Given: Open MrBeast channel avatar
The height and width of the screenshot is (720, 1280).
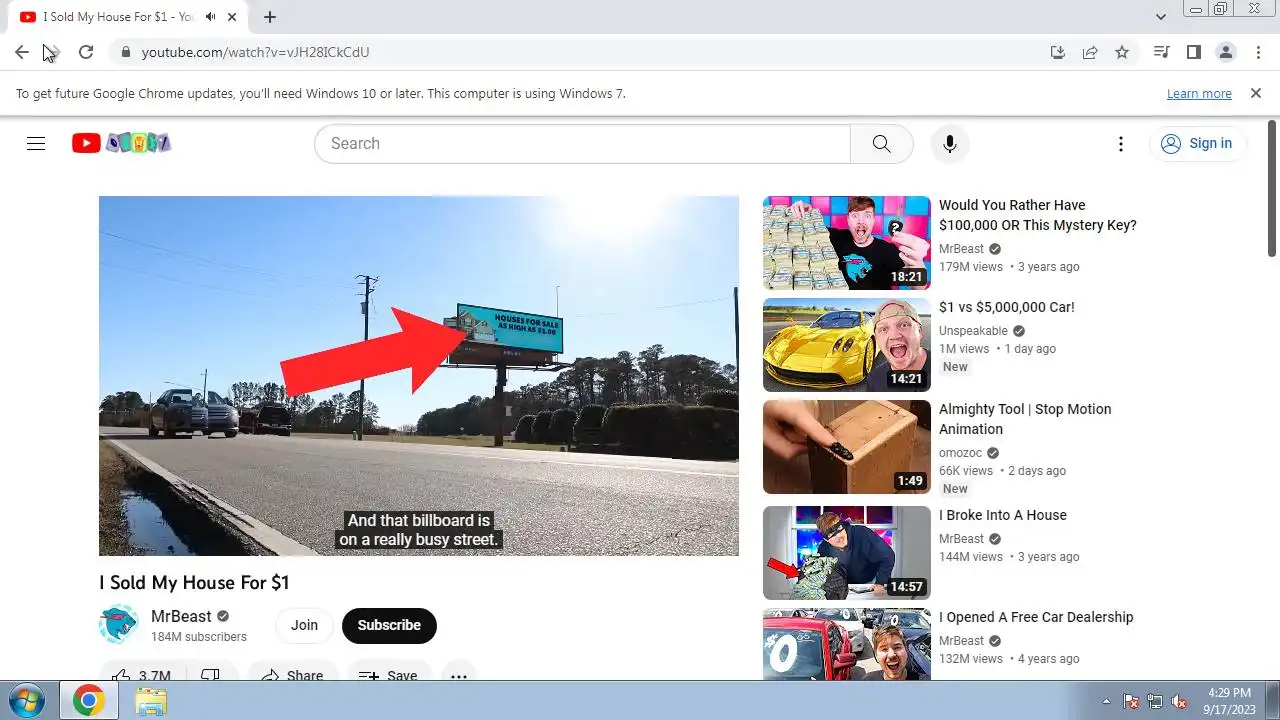Looking at the screenshot, I should (118, 625).
